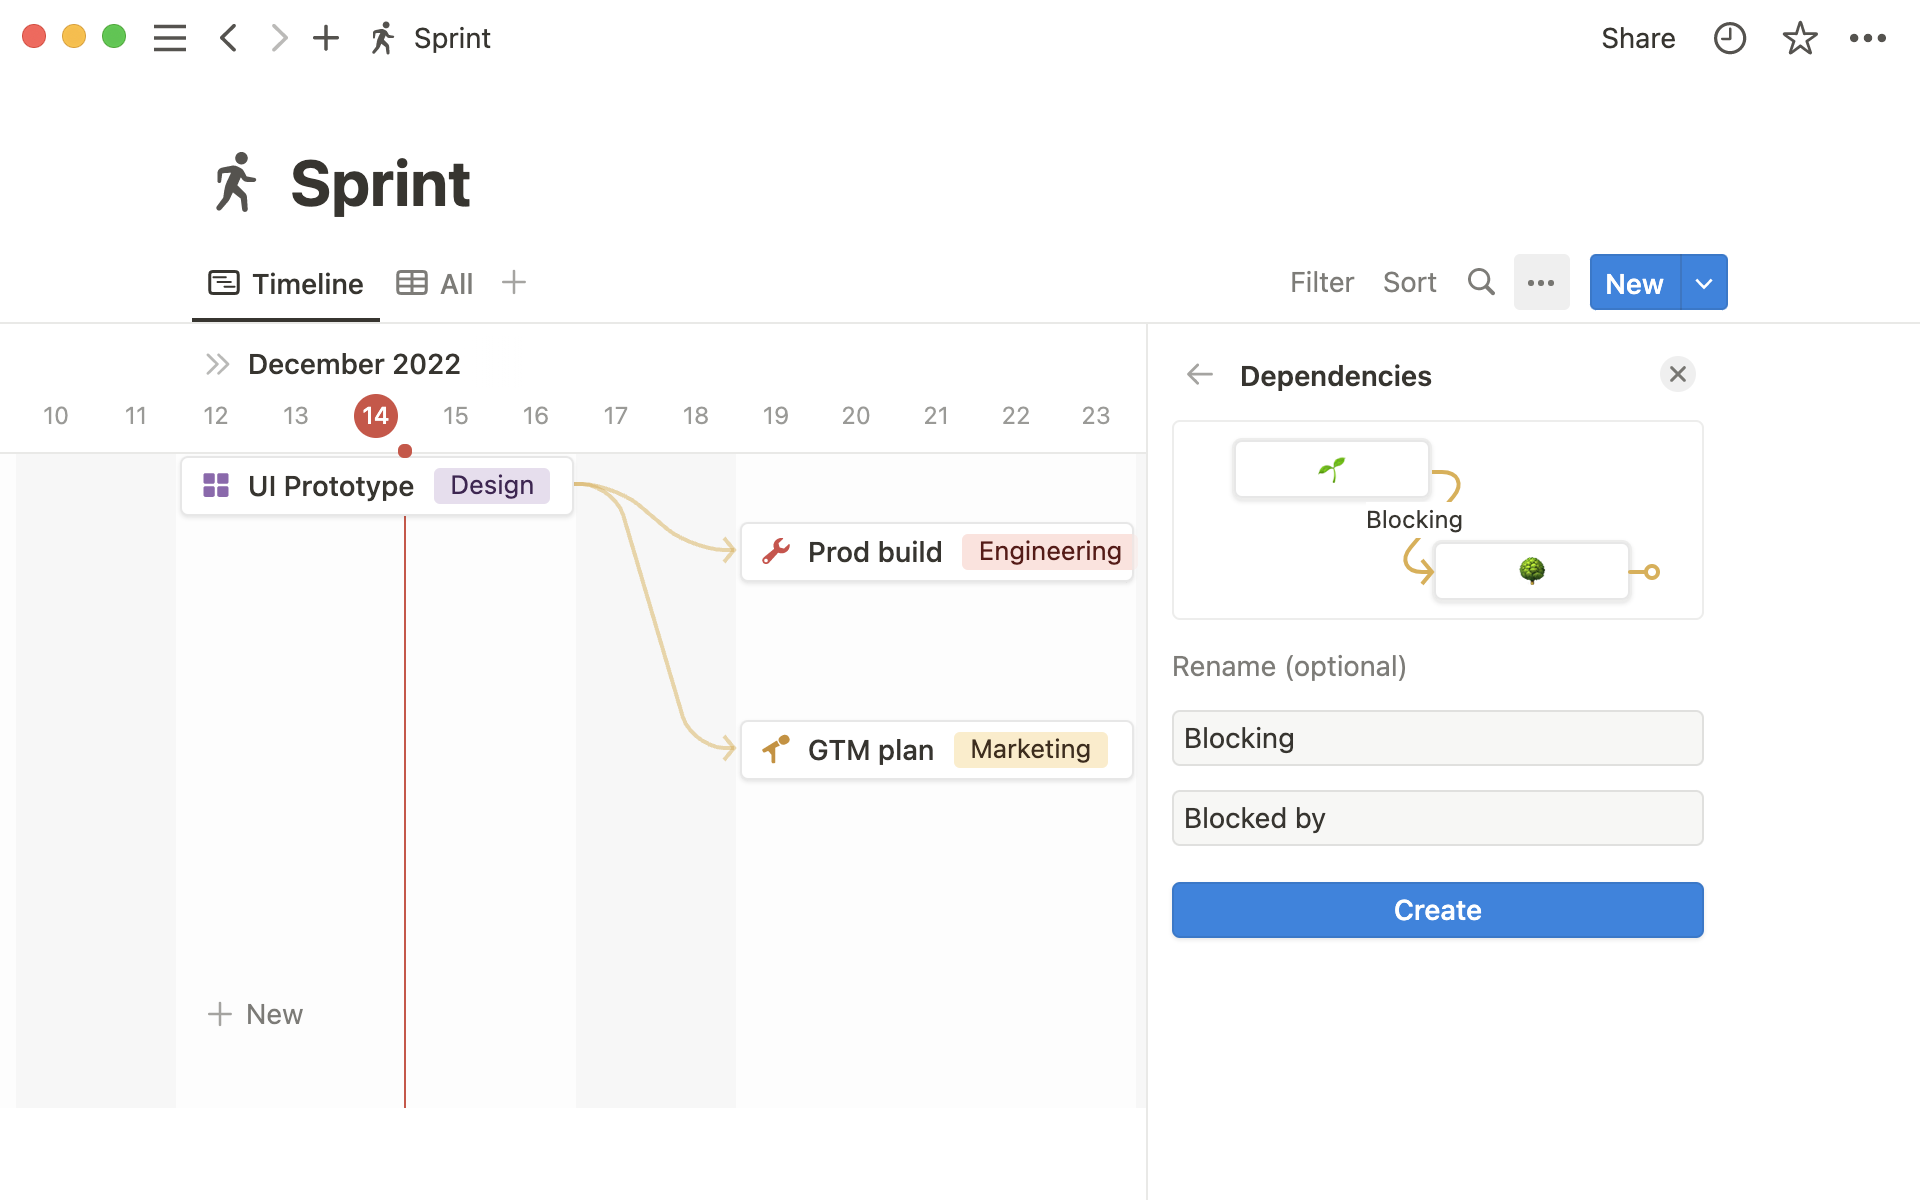Expand the New button dropdown arrow

[1704, 283]
